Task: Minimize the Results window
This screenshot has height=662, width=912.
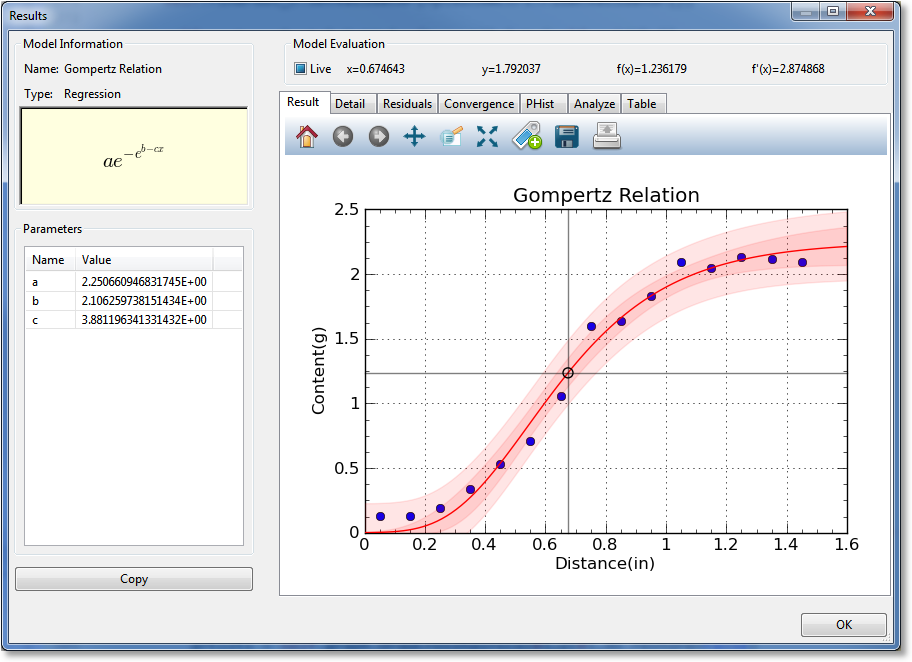Action: click(806, 12)
